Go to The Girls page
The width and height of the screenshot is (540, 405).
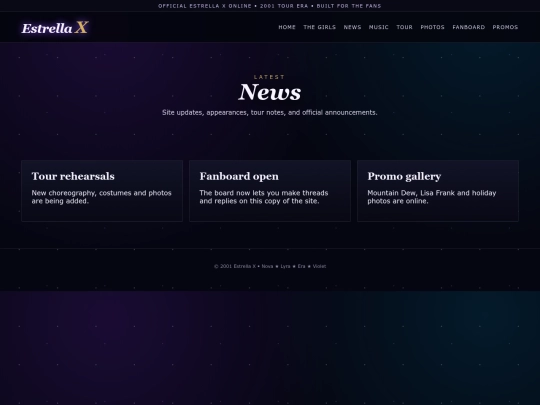[320, 27]
